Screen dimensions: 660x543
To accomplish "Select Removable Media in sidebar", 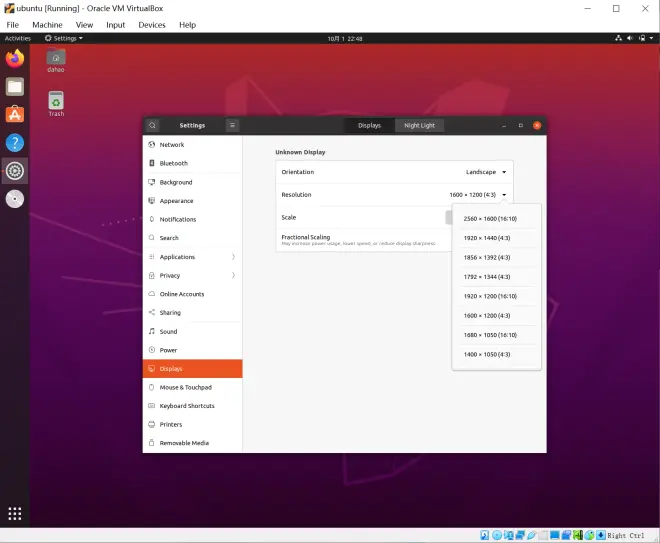I will coord(192,443).
